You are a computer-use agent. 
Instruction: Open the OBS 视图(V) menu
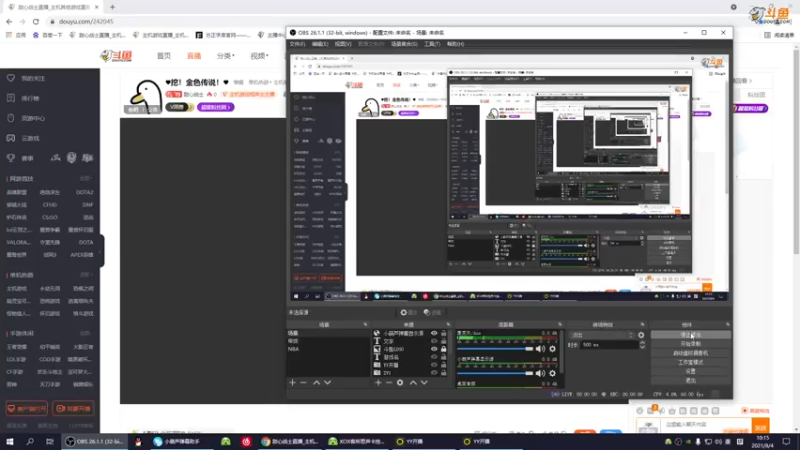(343, 44)
